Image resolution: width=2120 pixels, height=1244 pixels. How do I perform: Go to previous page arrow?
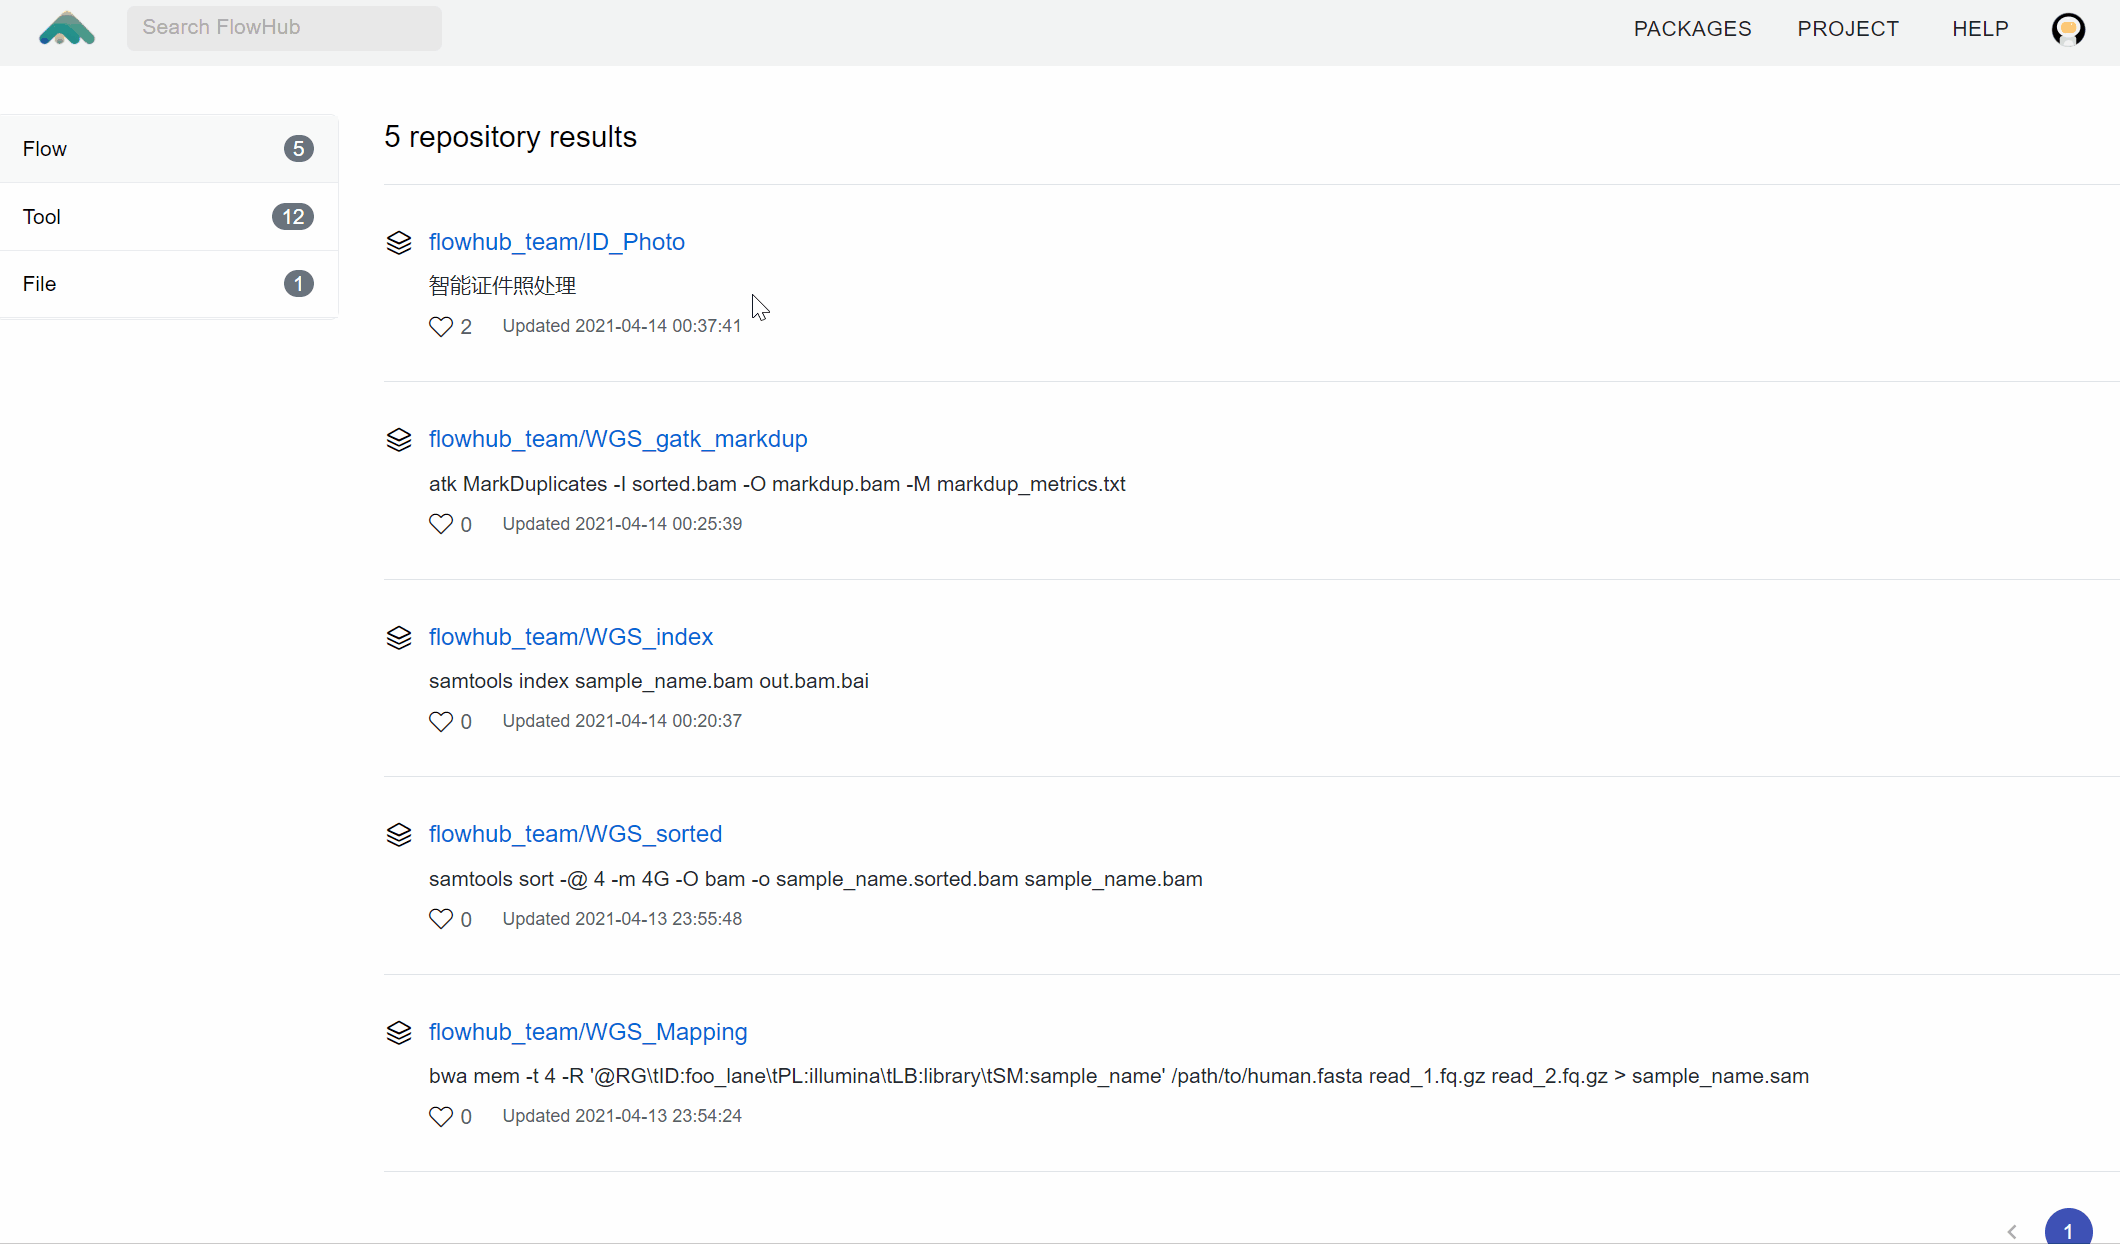[x=2012, y=1232]
